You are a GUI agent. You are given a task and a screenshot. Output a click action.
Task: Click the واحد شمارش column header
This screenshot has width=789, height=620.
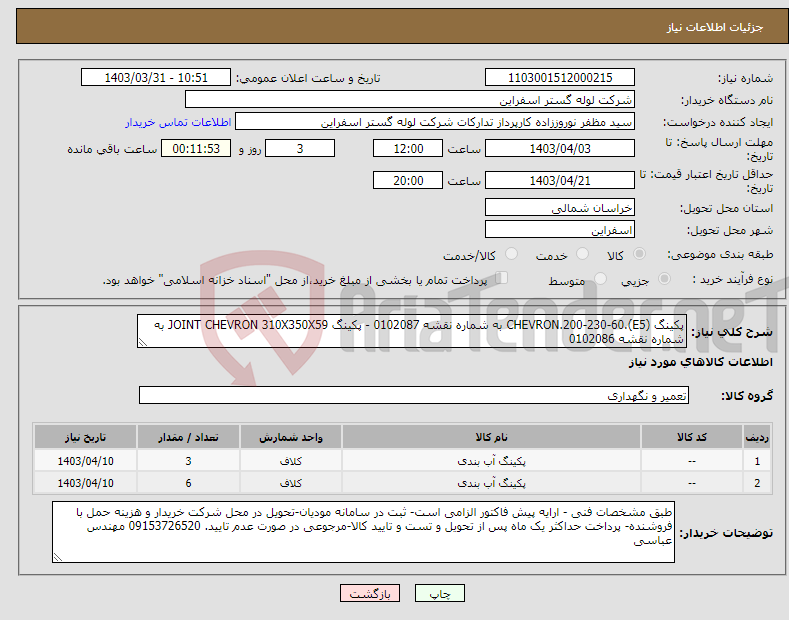[291, 437]
